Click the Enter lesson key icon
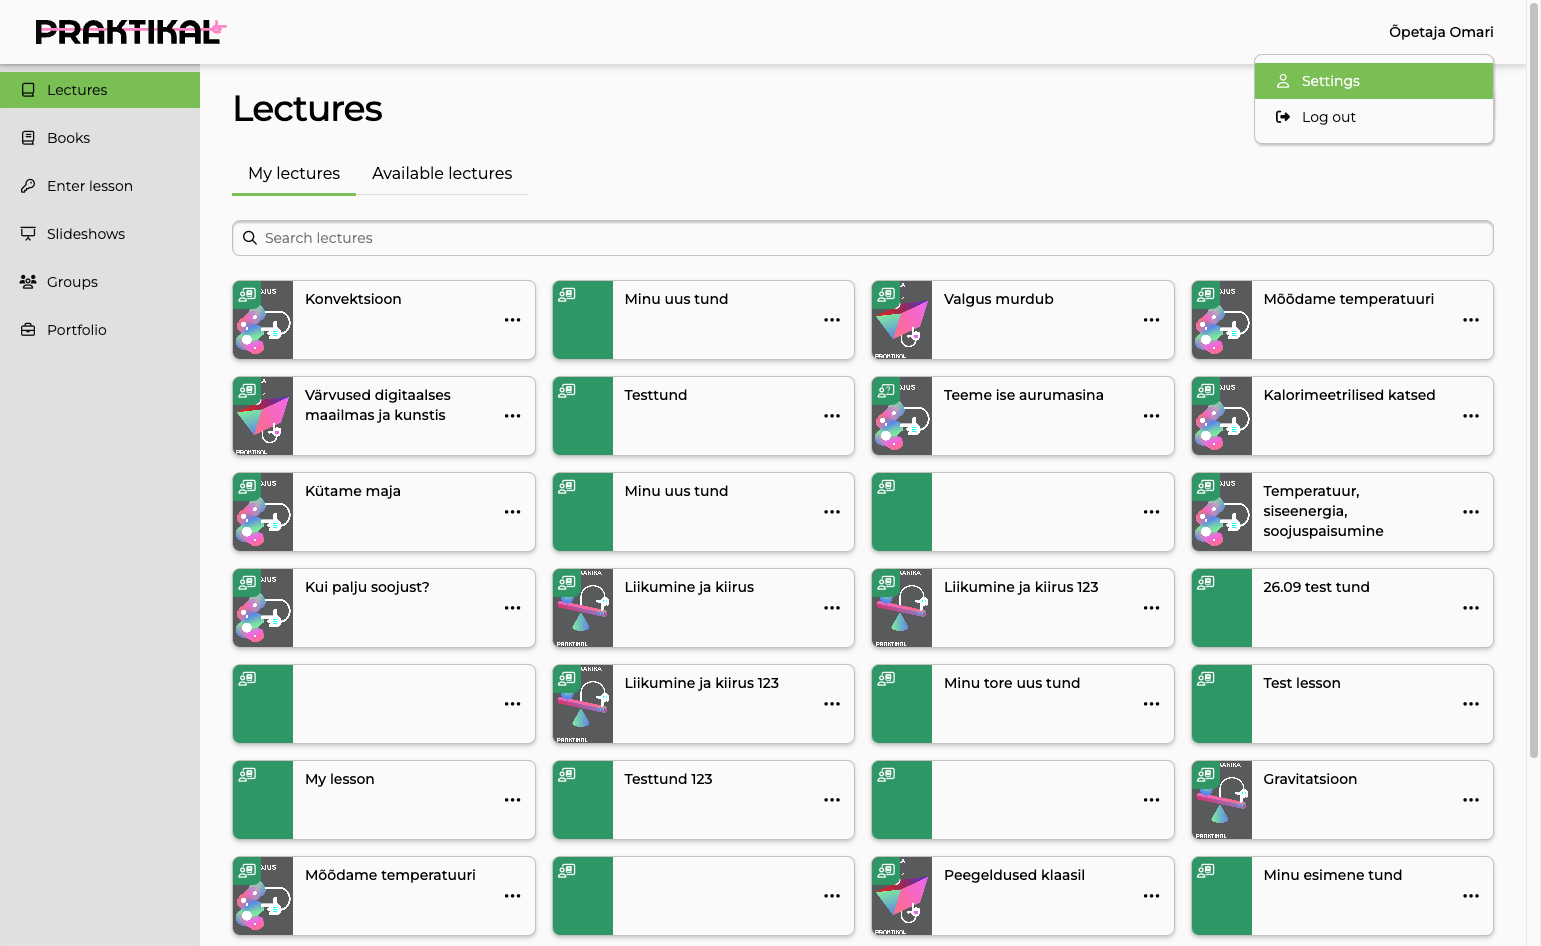The width and height of the screenshot is (1541, 946). (28, 186)
